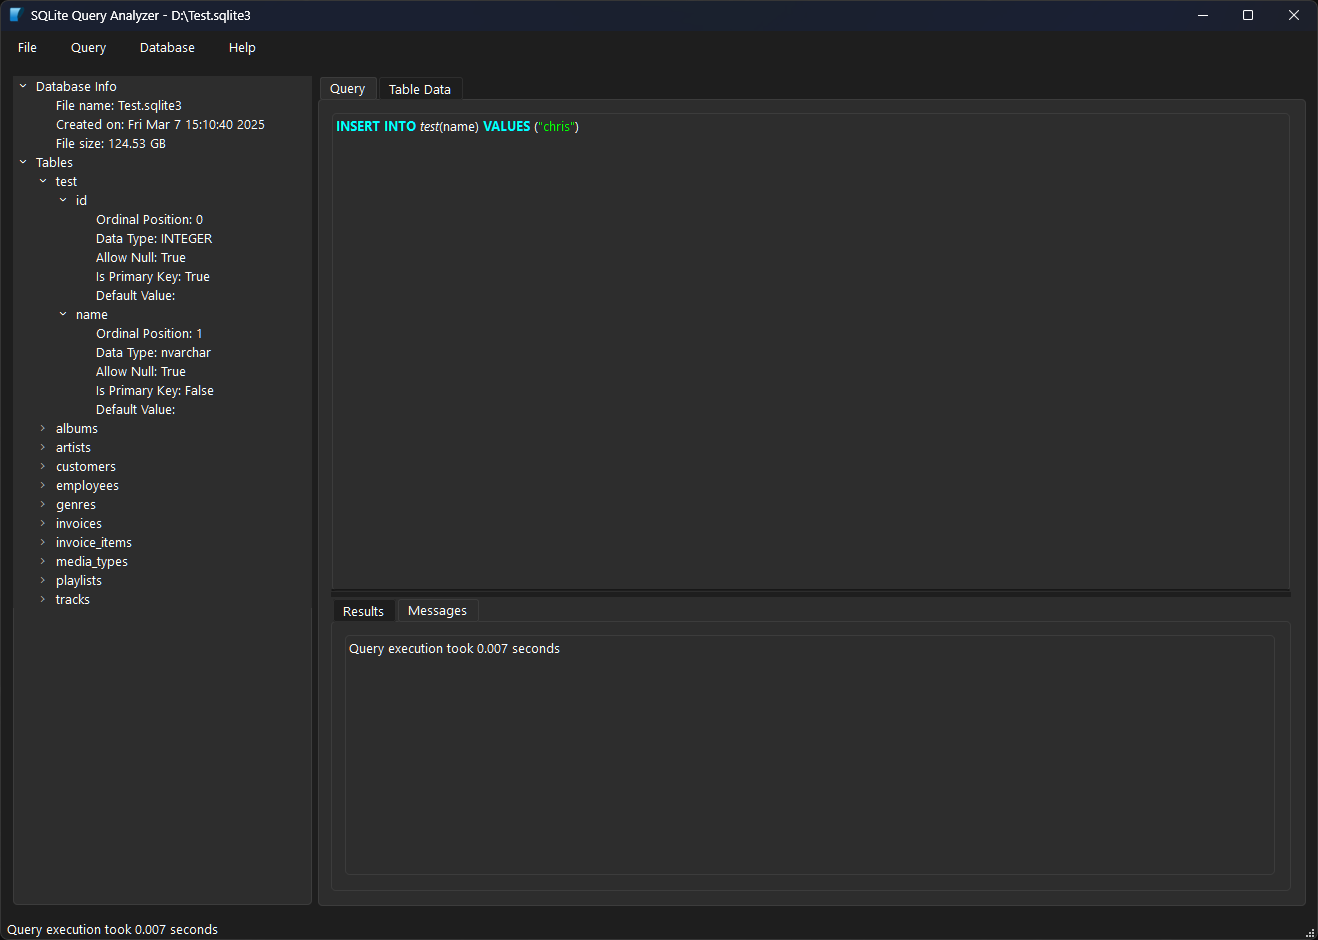
Task: Expand the genres table chevron
Action: [43, 504]
